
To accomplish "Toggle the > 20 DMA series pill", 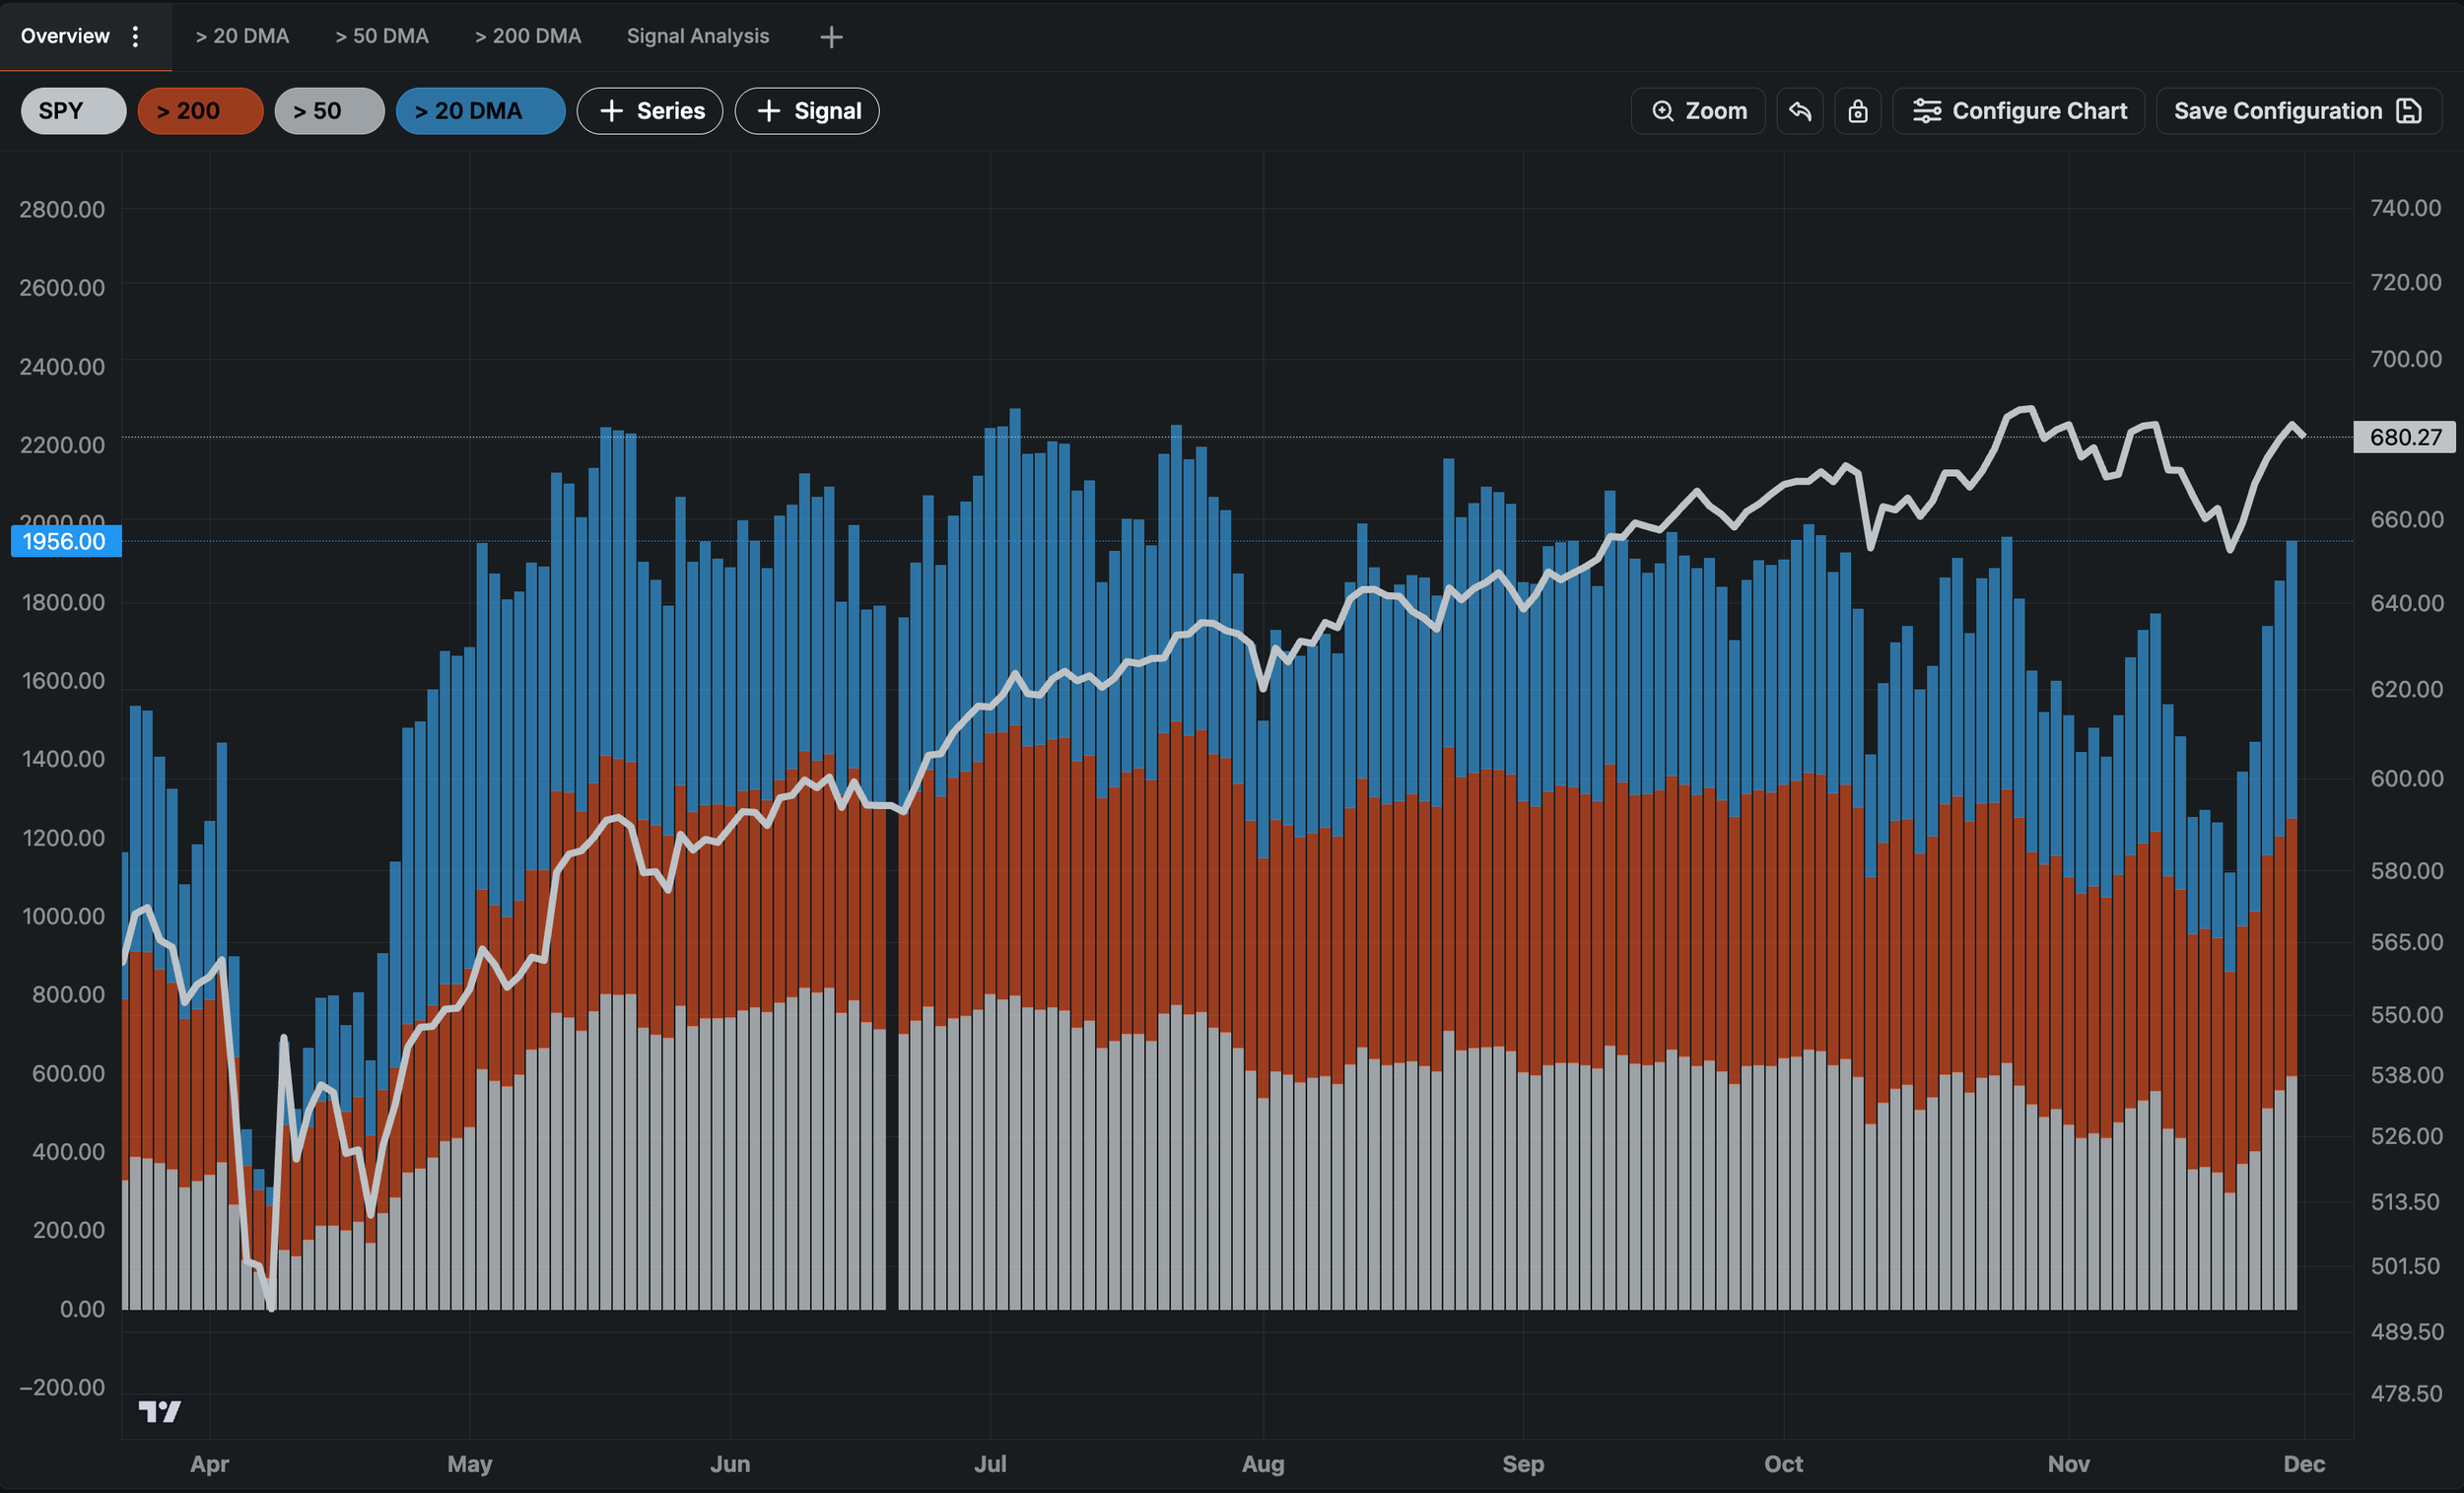I will [480, 111].
